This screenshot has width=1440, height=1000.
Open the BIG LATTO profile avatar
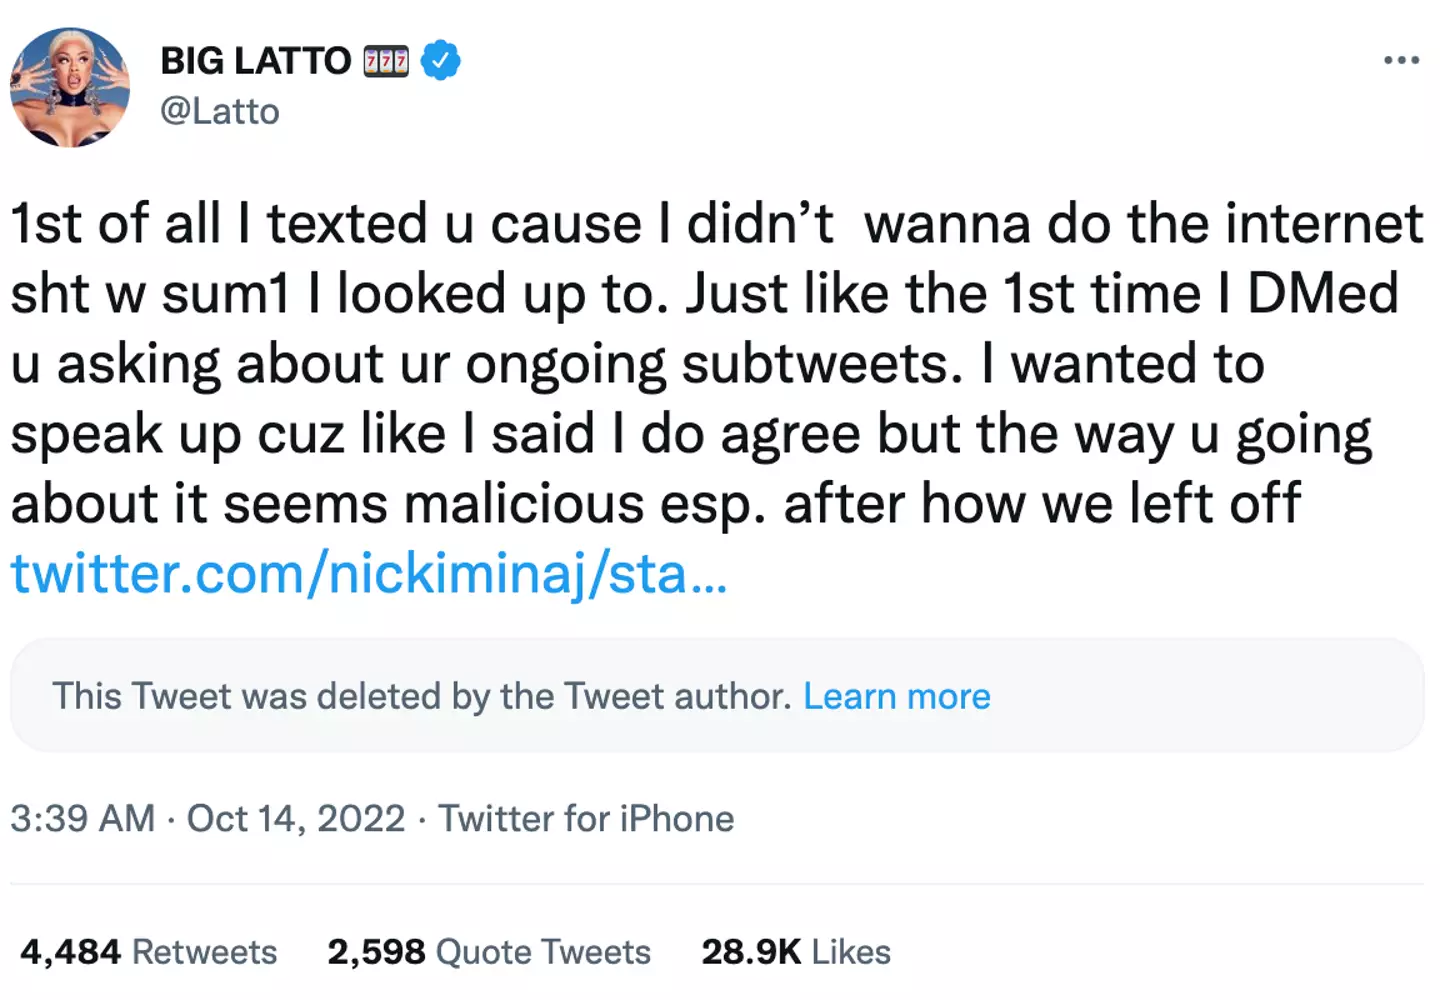(70, 87)
